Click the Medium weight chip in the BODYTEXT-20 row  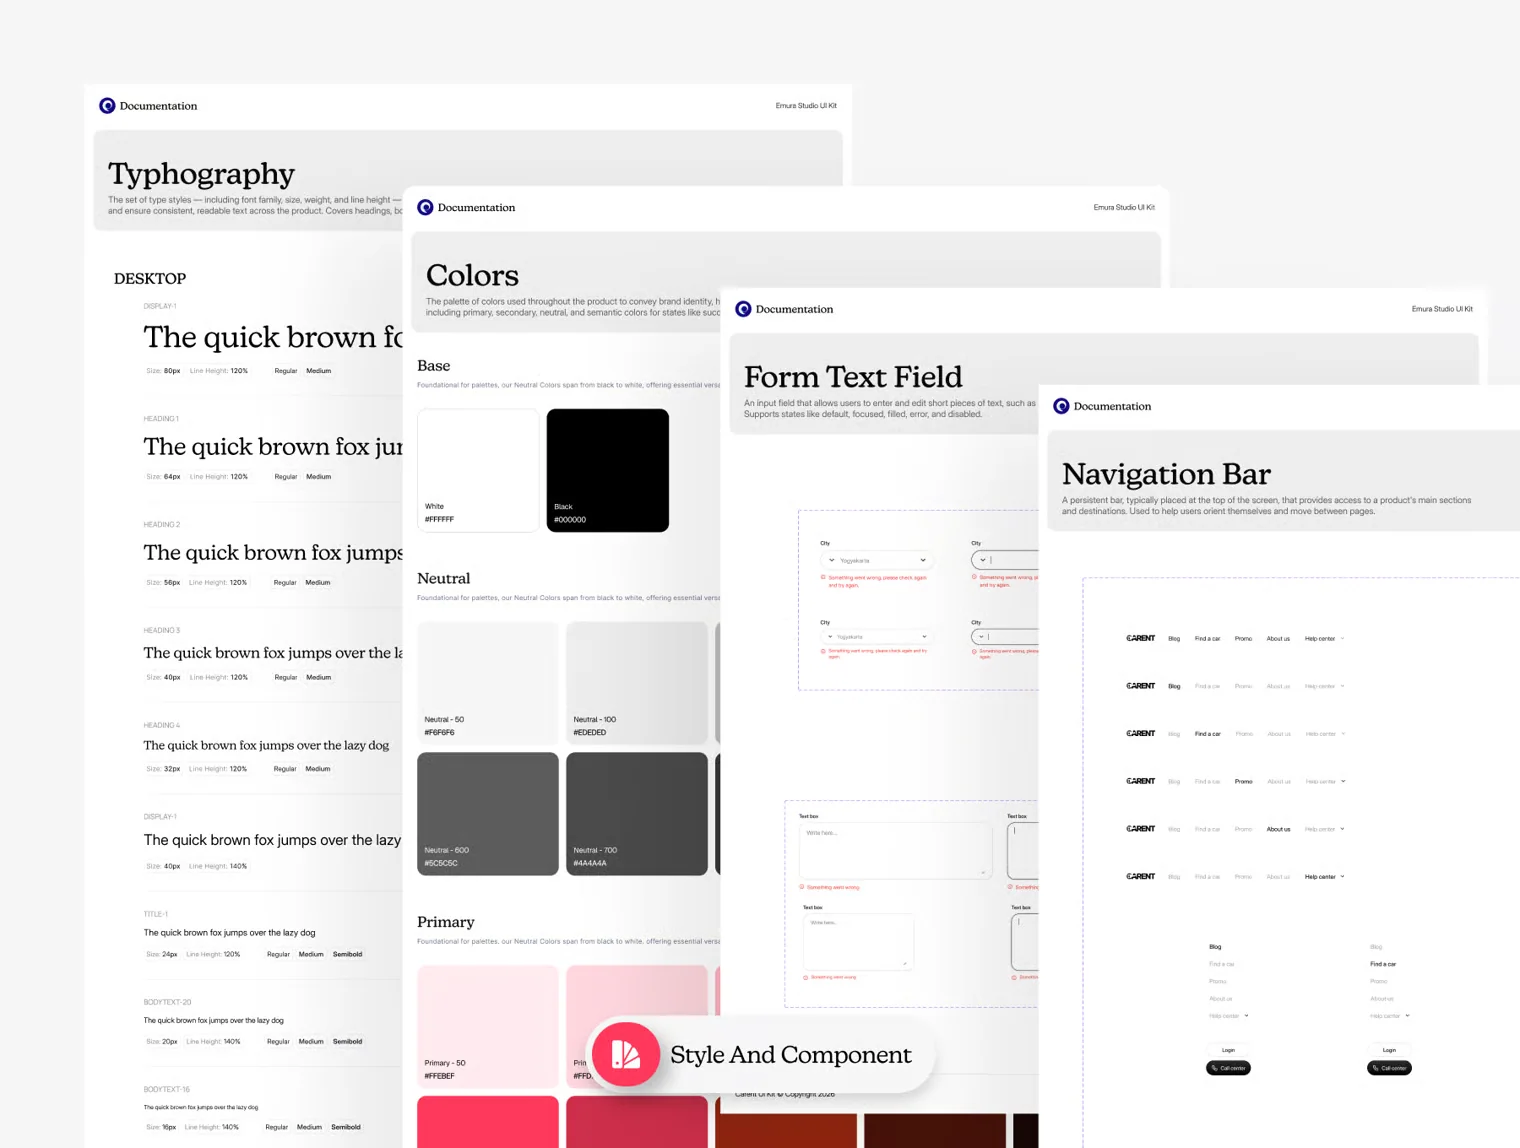pyautogui.click(x=311, y=1041)
